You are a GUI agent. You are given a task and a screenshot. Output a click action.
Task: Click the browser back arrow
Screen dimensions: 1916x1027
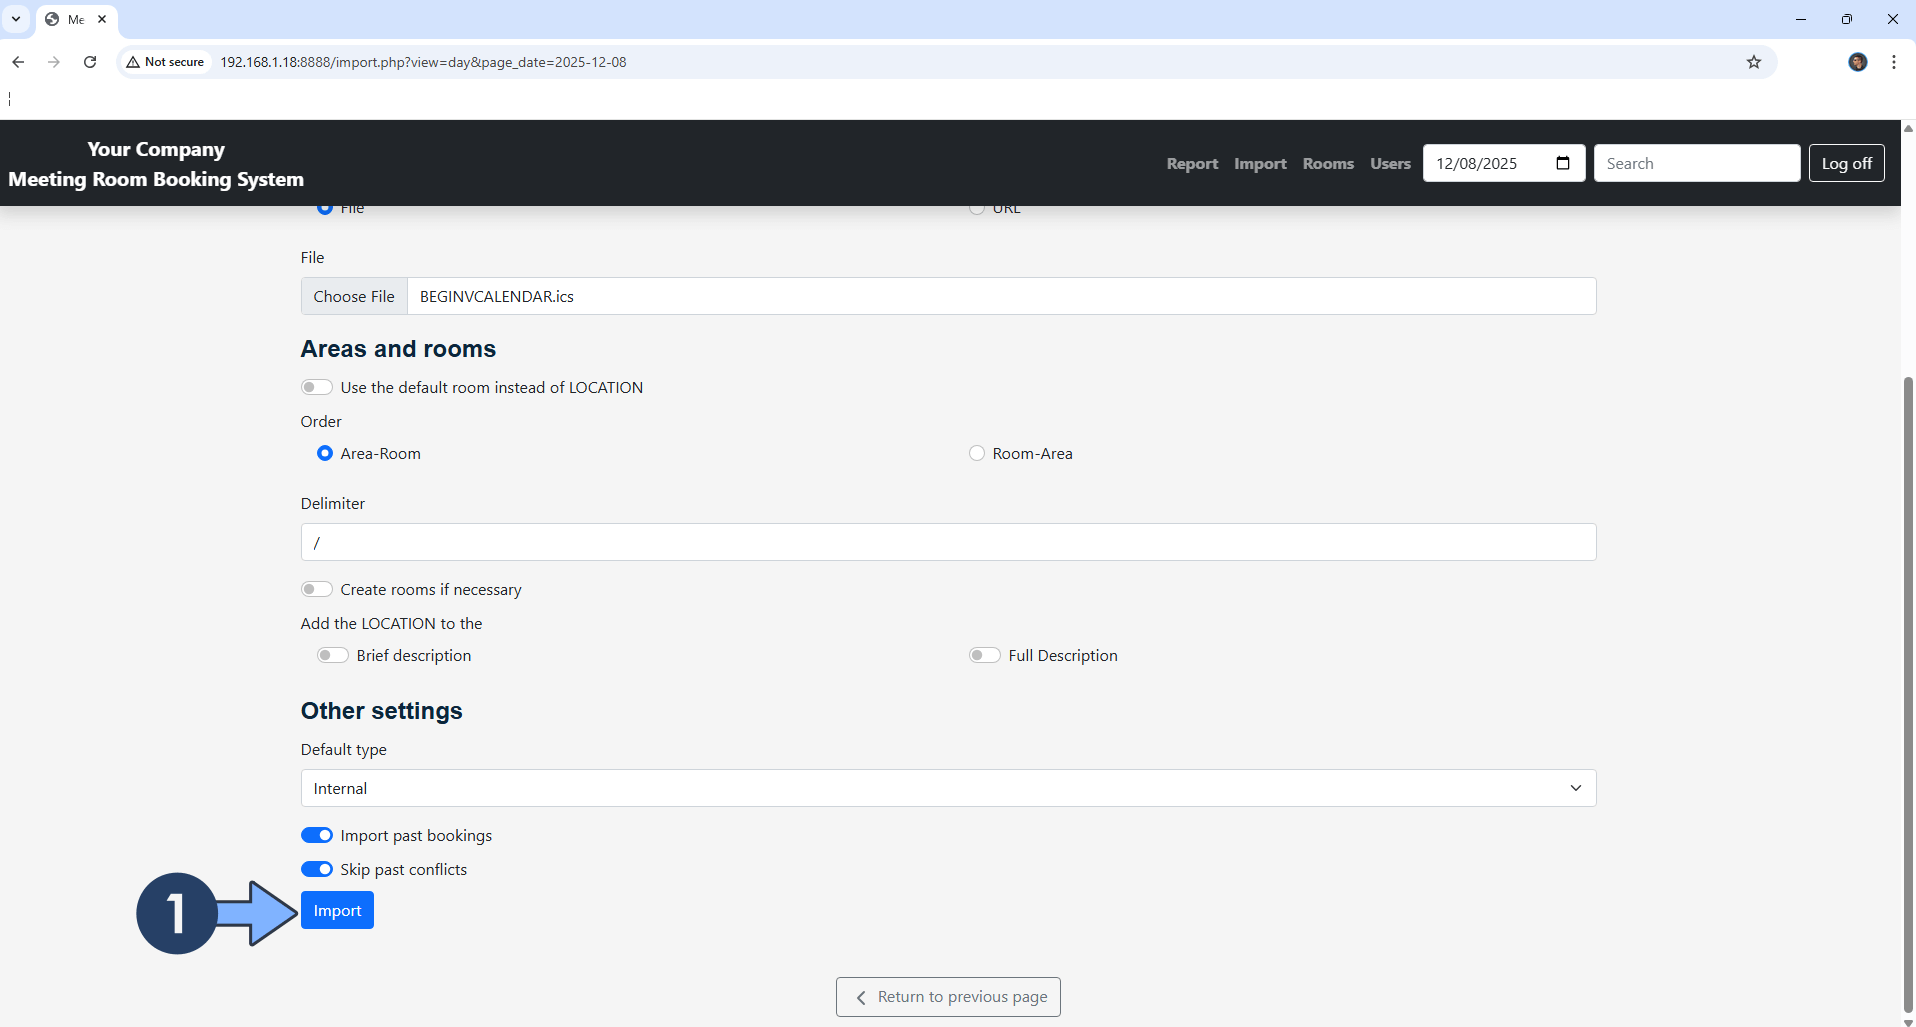pos(18,62)
